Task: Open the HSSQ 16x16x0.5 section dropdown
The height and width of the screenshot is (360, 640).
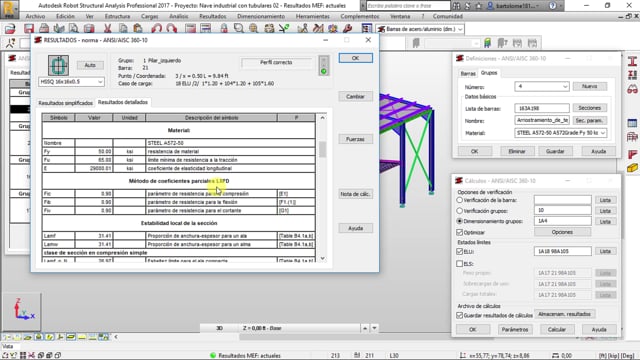Action: click(100, 82)
